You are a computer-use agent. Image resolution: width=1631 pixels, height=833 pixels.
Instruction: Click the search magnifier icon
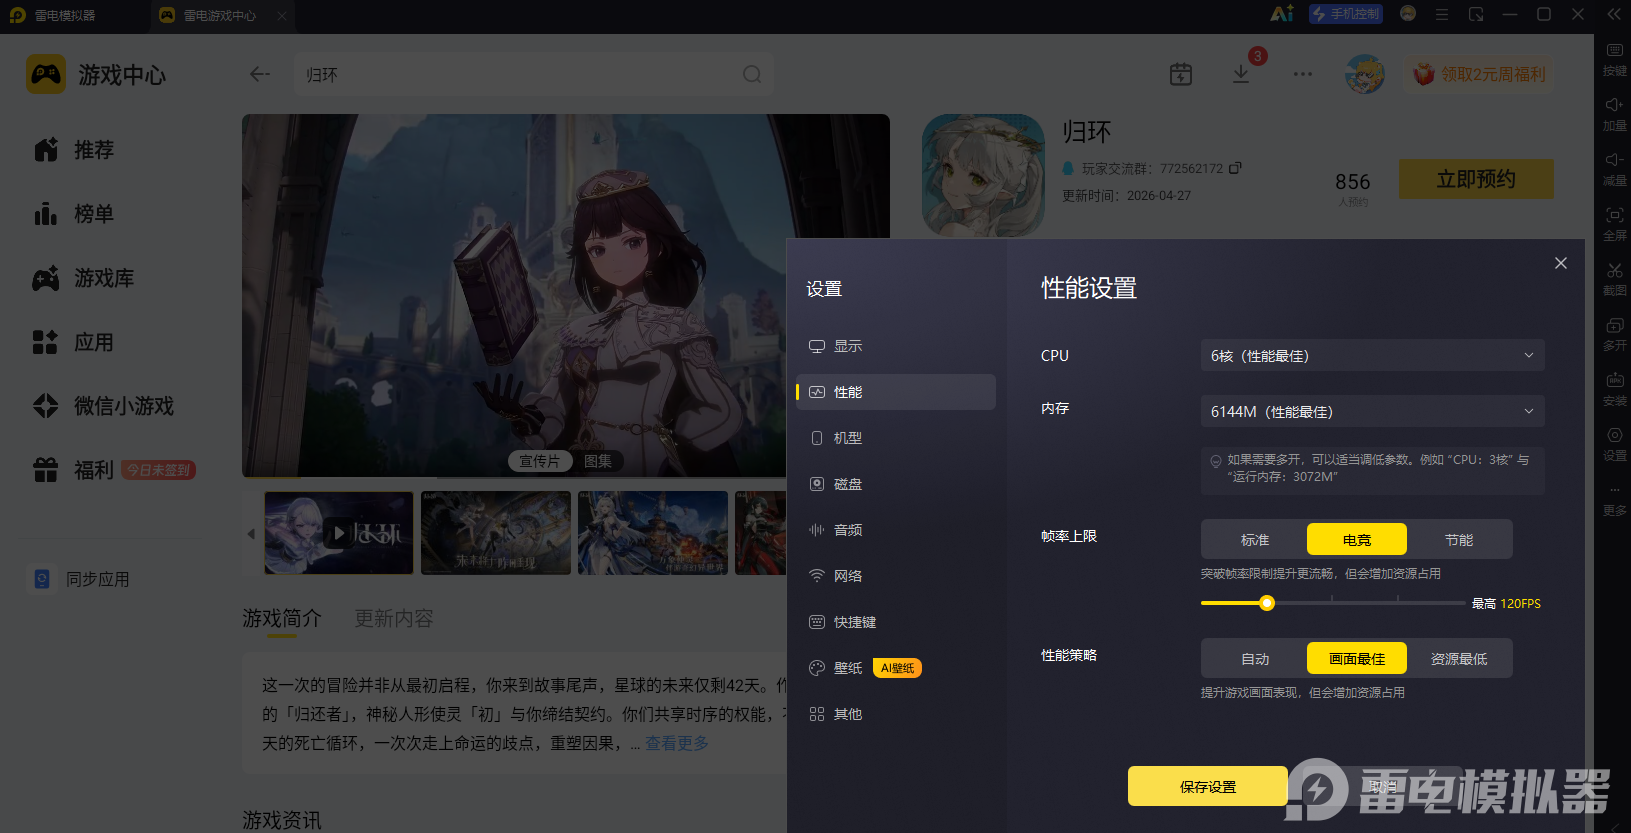752,75
